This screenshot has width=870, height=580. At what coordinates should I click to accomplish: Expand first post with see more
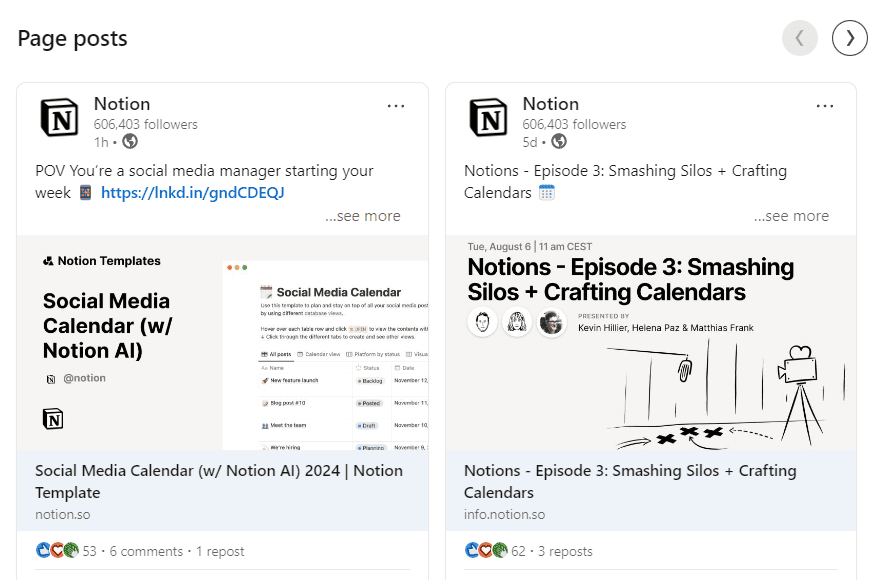click(362, 216)
